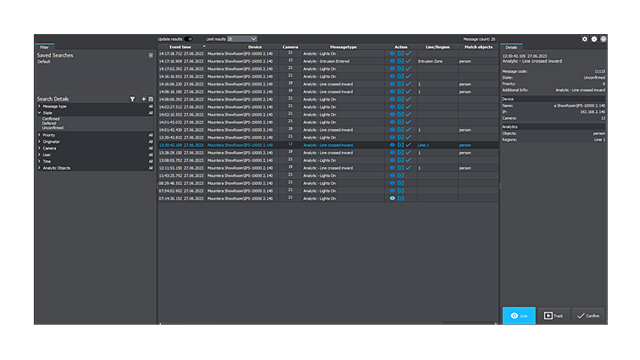Click confirm checkmark in 14:16:06.230 row

pos(408,84)
